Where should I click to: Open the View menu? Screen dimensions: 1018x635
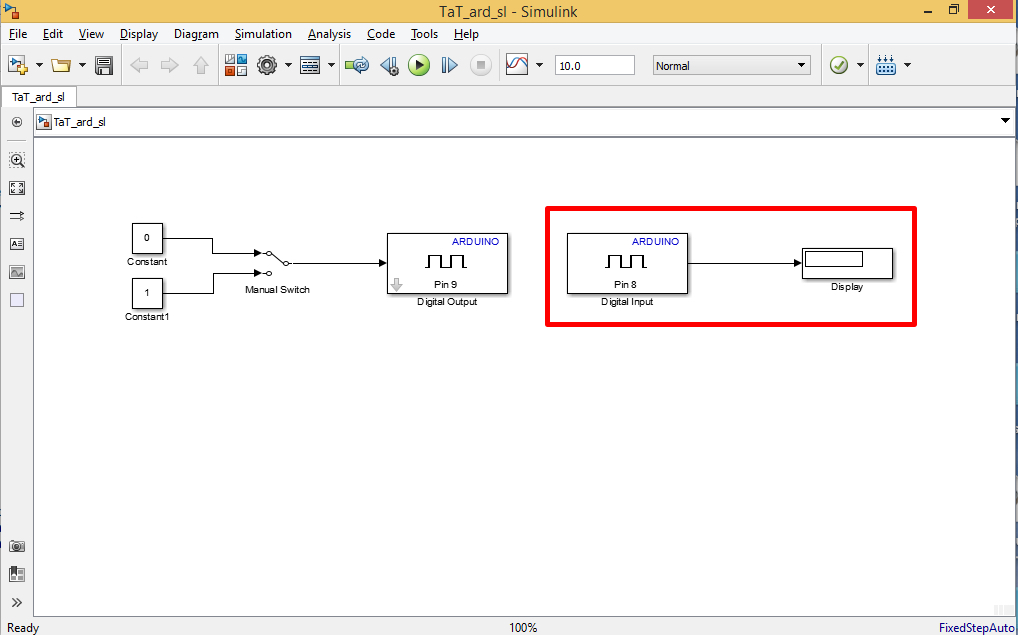(92, 34)
